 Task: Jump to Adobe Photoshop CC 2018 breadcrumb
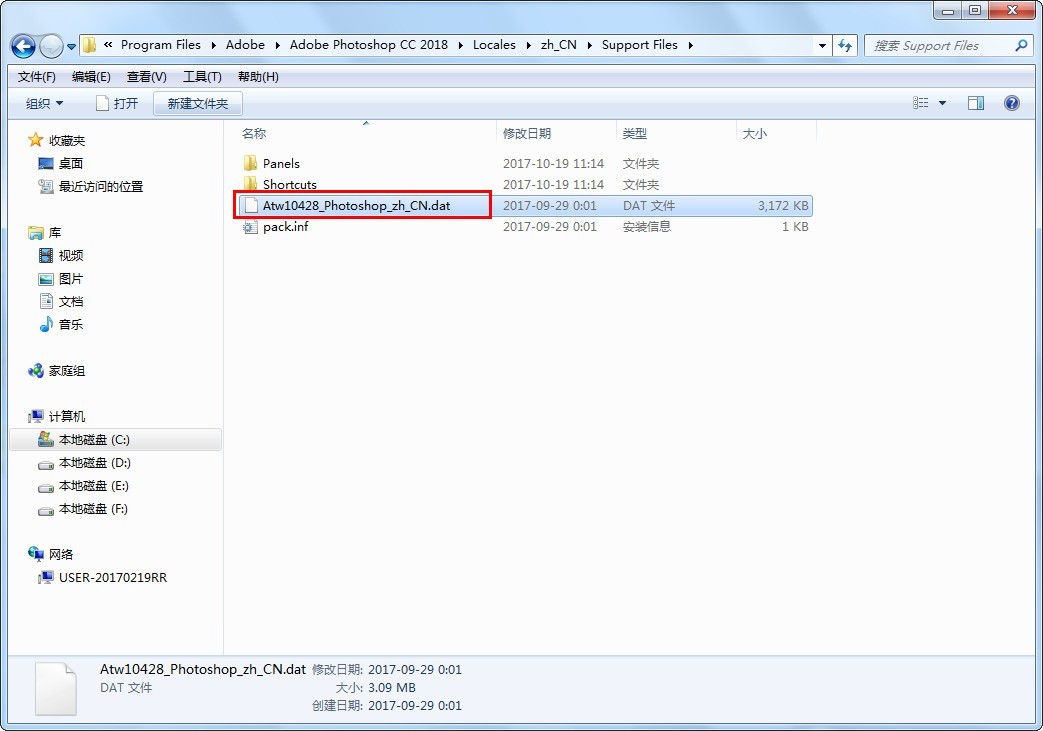pos(369,45)
